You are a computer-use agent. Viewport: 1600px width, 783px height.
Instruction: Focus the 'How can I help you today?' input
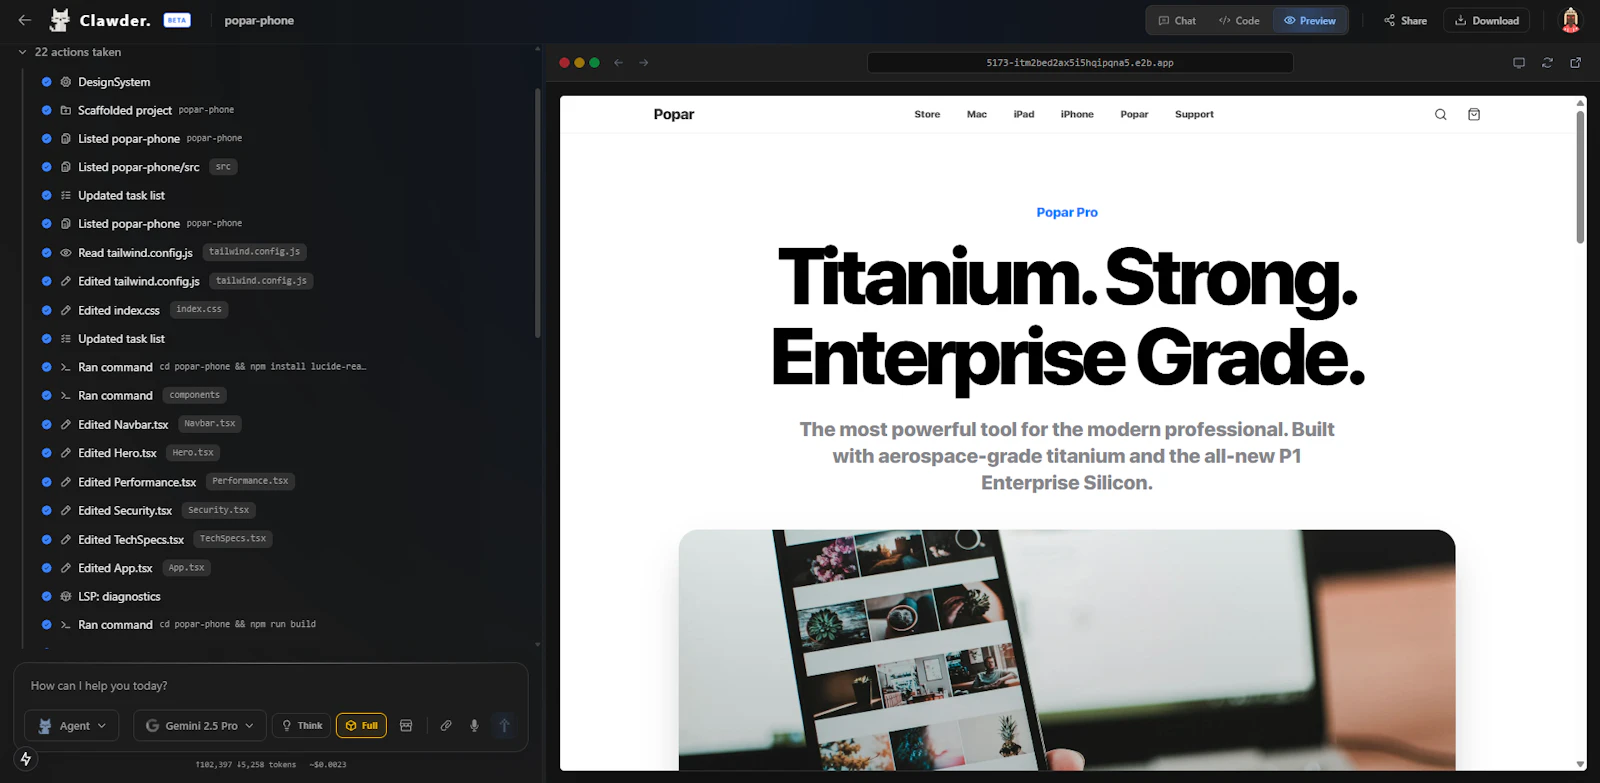point(271,686)
